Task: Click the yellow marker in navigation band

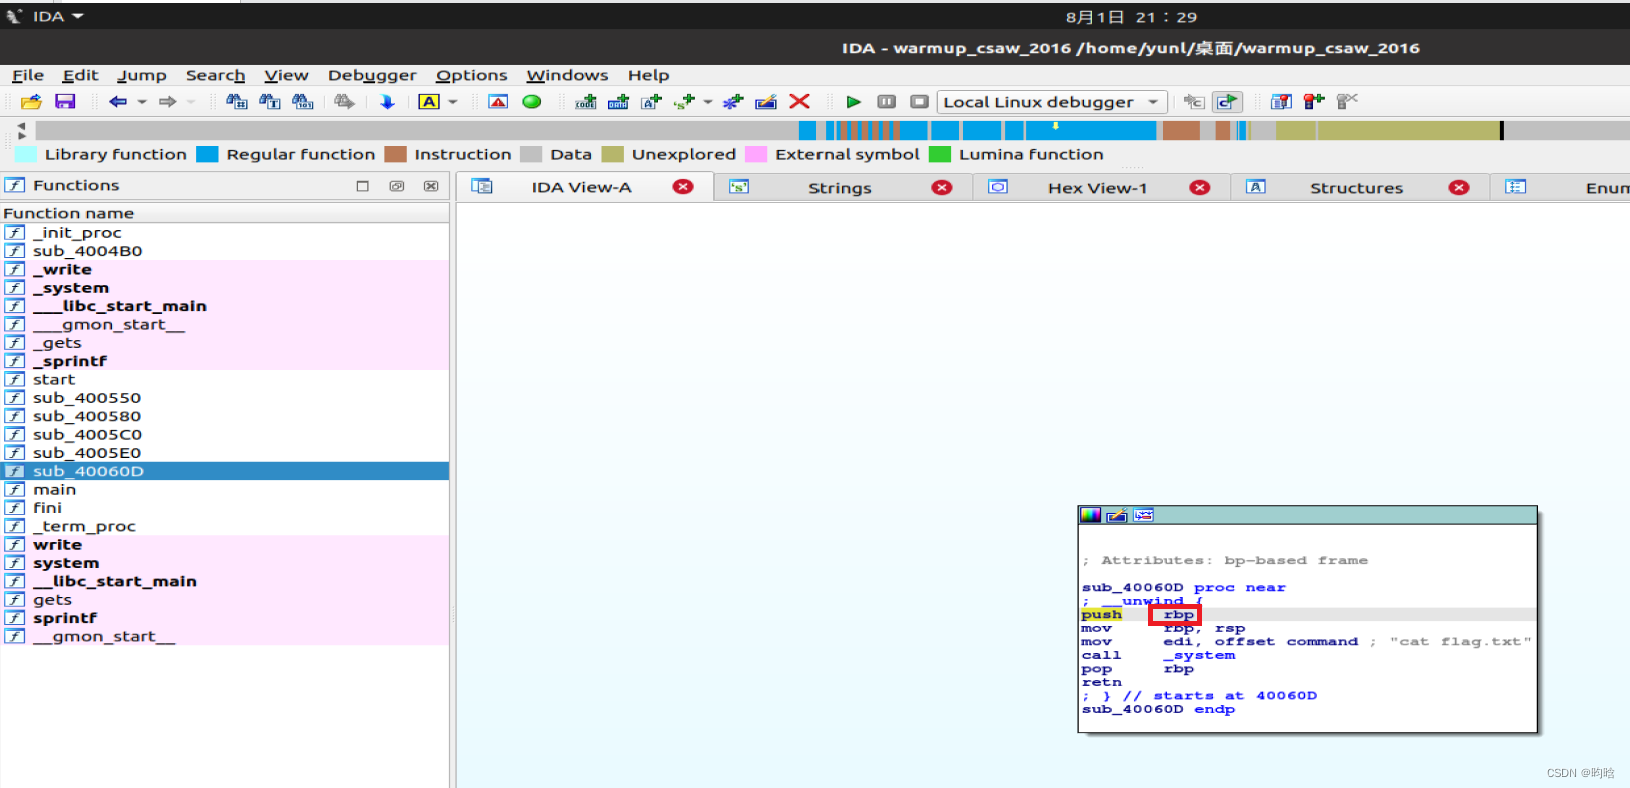Action: tap(1055, 126)
